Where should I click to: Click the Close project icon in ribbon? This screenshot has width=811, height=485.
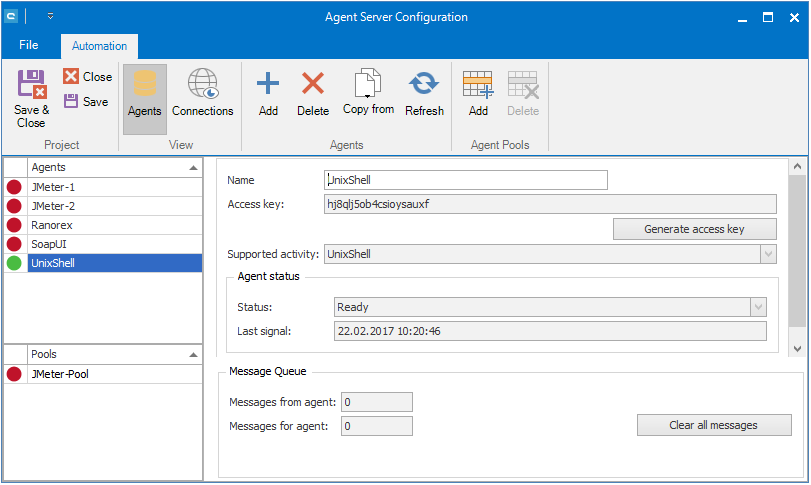[x=87, y=76]
